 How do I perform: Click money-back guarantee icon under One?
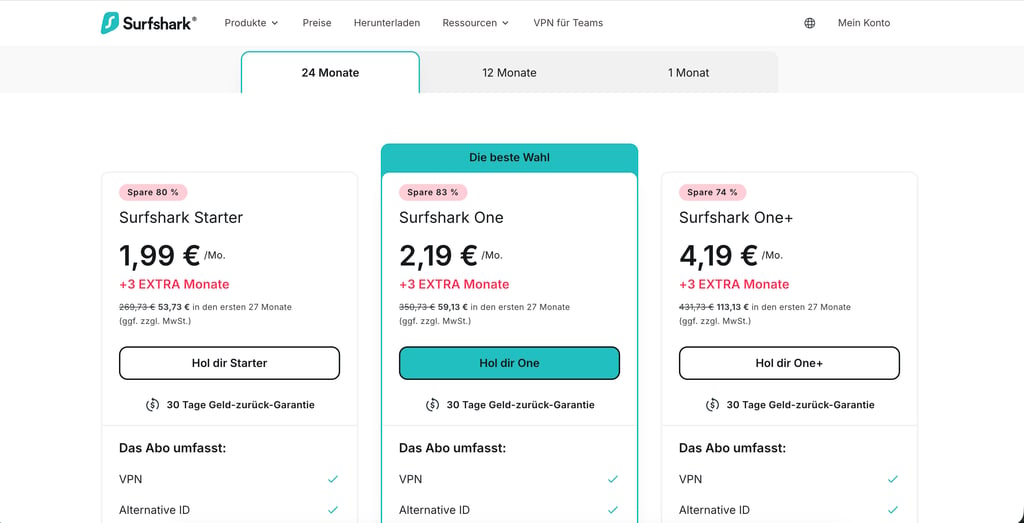[x=432, y=405]
